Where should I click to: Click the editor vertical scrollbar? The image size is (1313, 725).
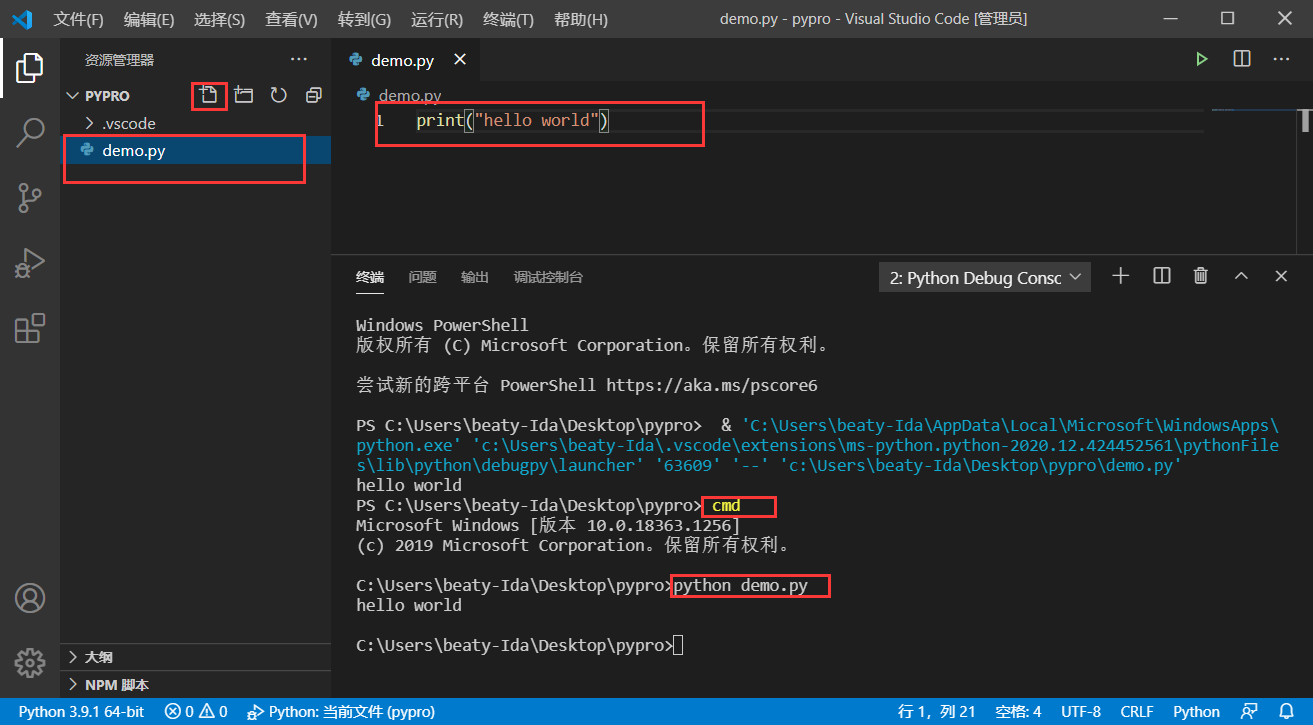(x=1305, y=122)
